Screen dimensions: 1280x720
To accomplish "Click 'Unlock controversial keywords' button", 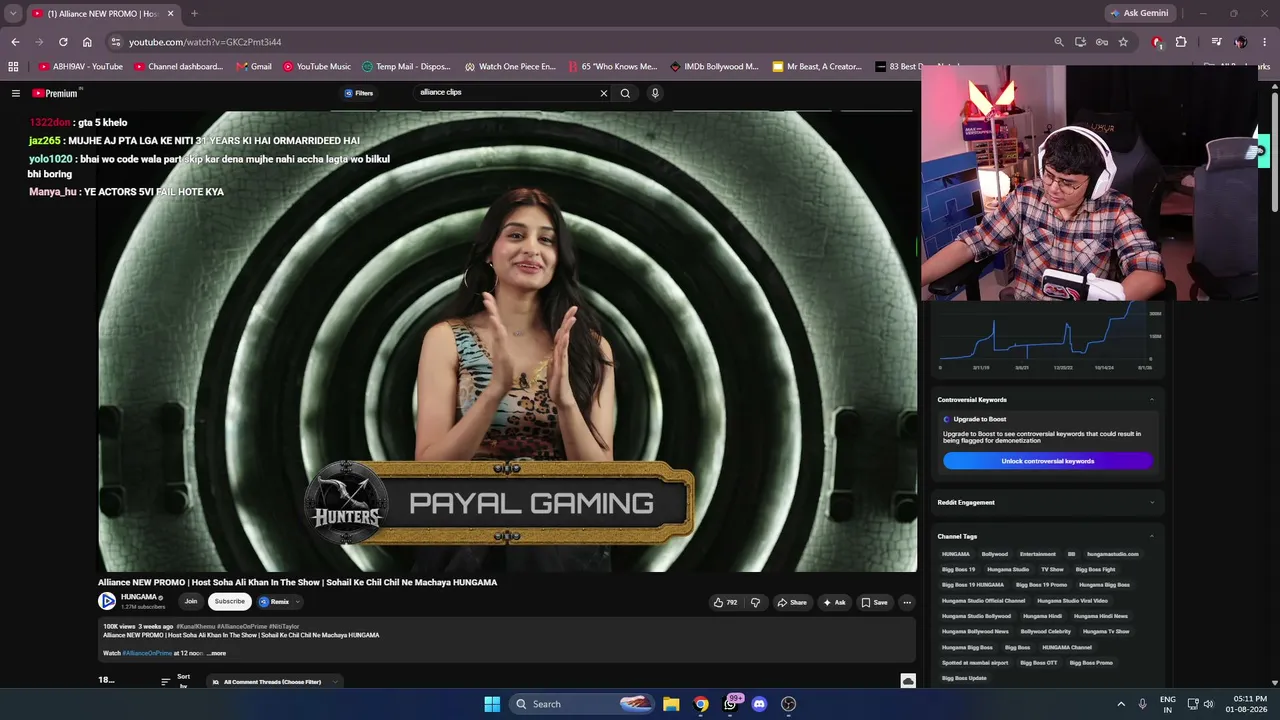I will coord(1047,461).
